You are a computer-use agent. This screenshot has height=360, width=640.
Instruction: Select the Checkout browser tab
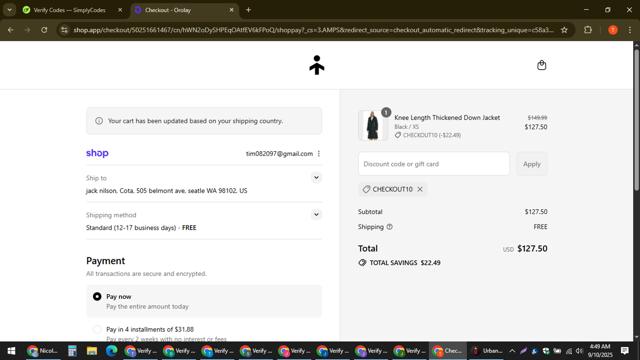(x=184, y=10)
